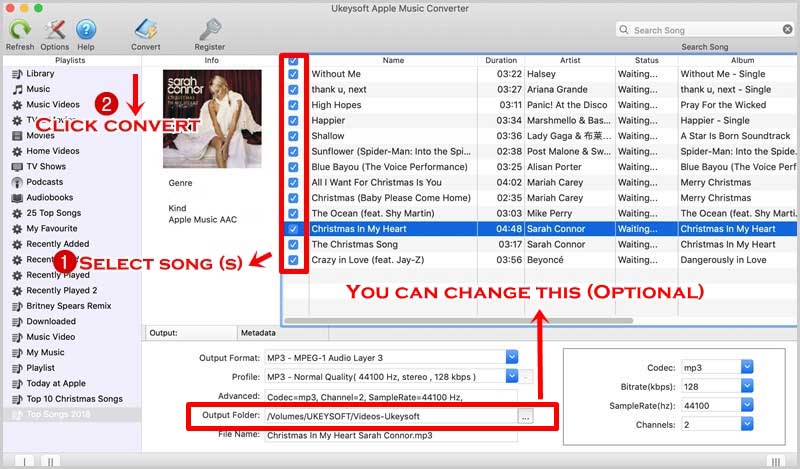Image resolution: width=800 pixels, height=469 pixels.
Task: Browse output folder with ellipsis button
Action: [525, 416]
